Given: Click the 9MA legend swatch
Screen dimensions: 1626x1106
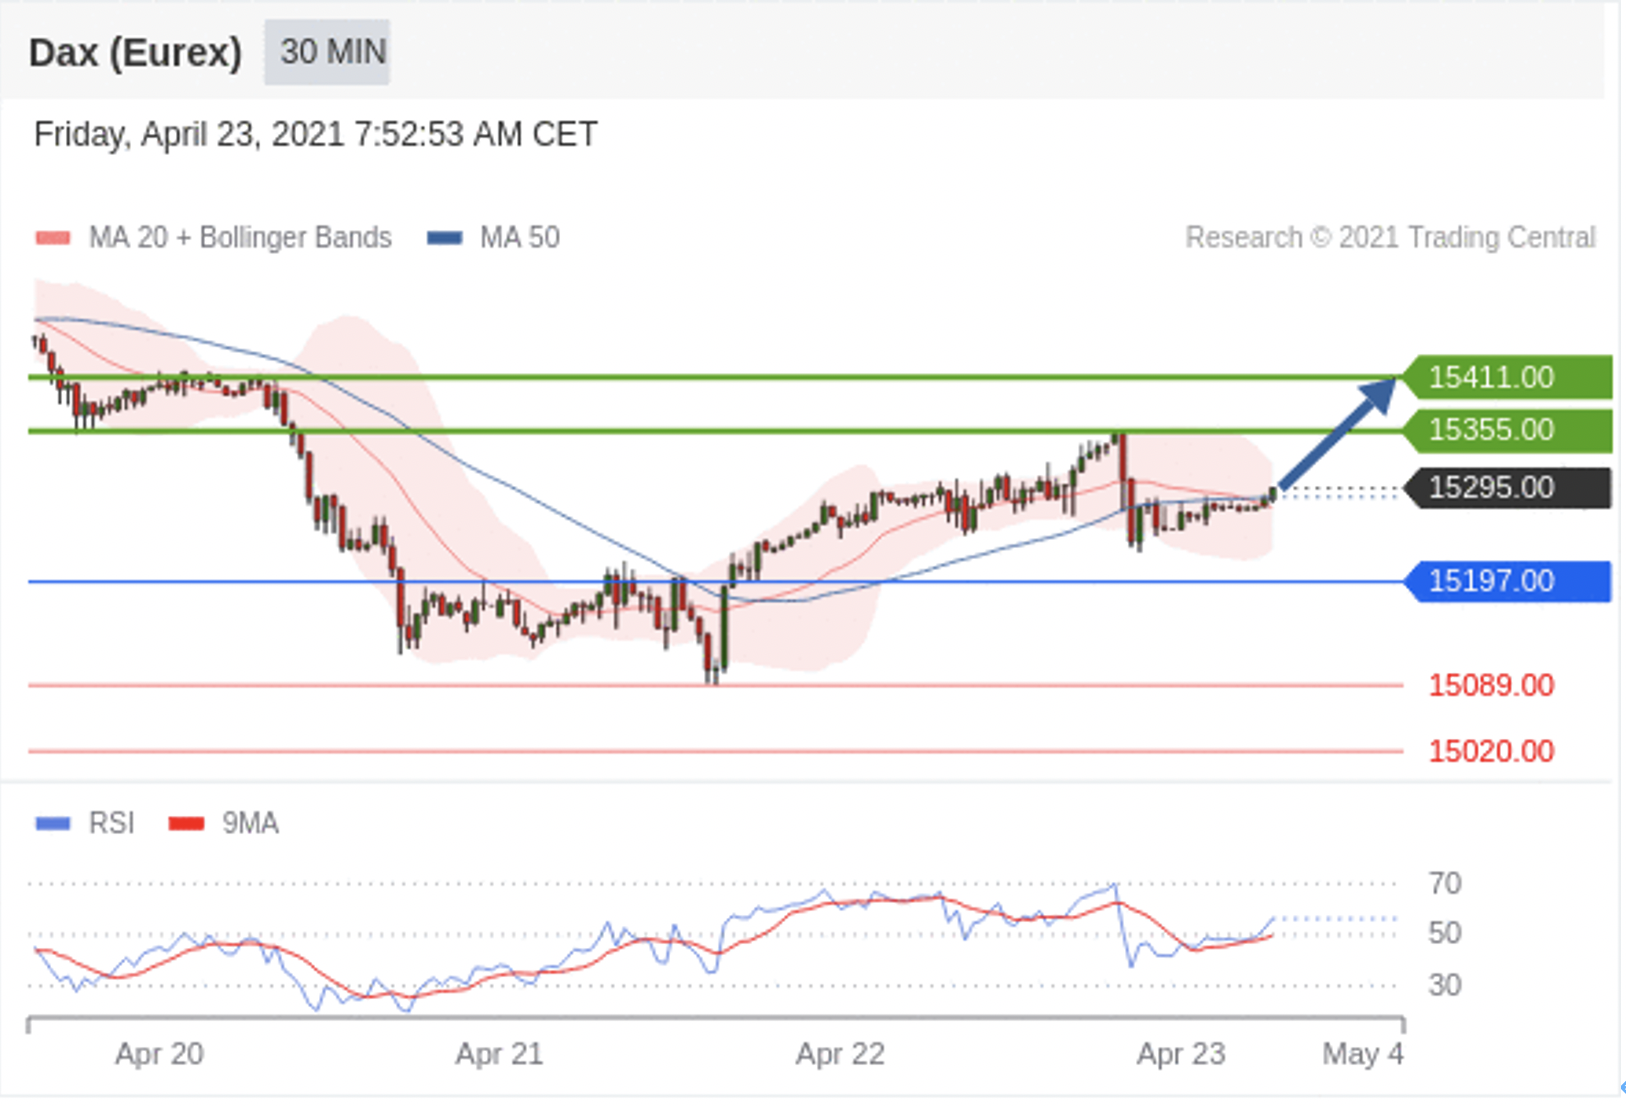Looking at the screenshot, I should pos(187,824).
